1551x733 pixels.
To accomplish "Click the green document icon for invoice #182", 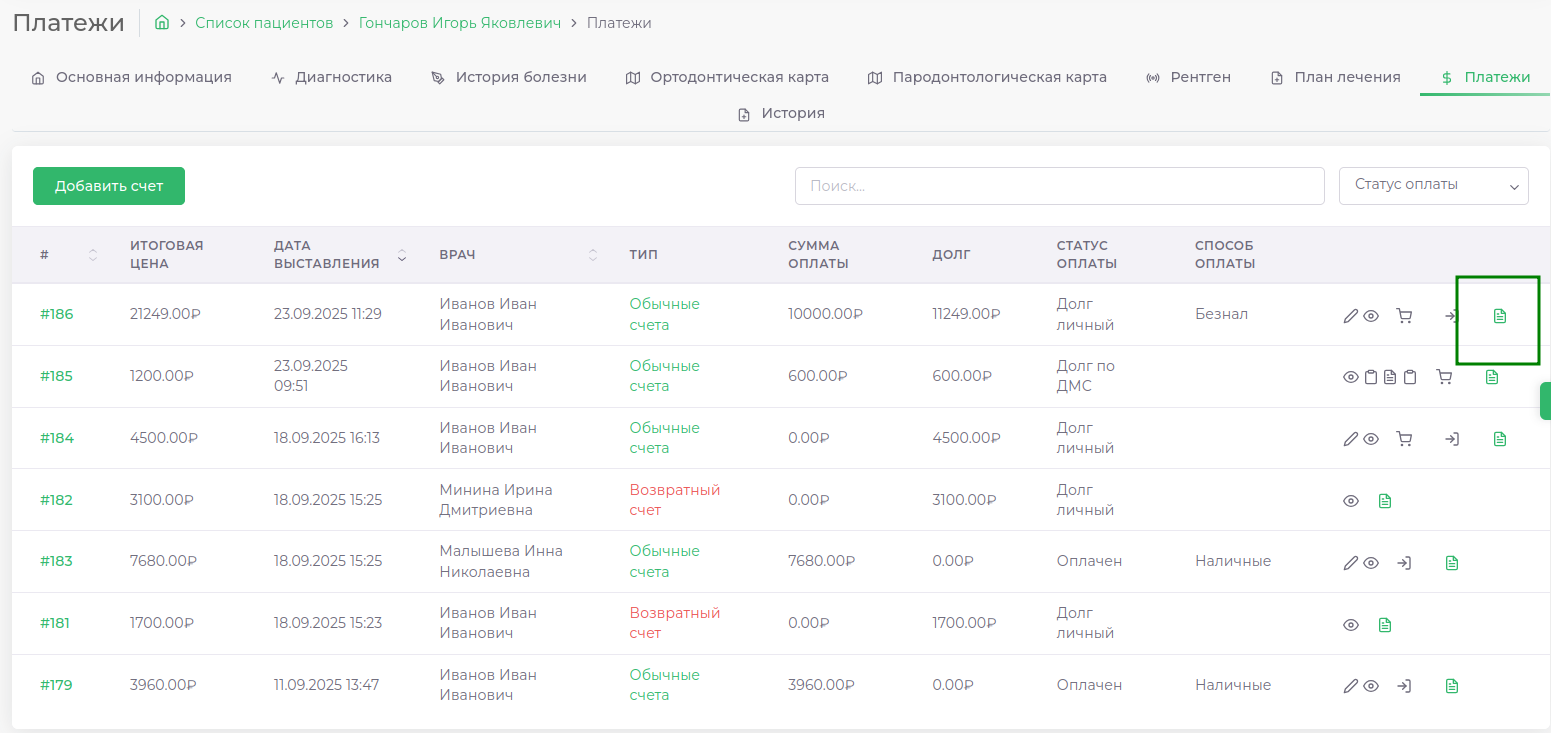I will (x=1384, y=501).
